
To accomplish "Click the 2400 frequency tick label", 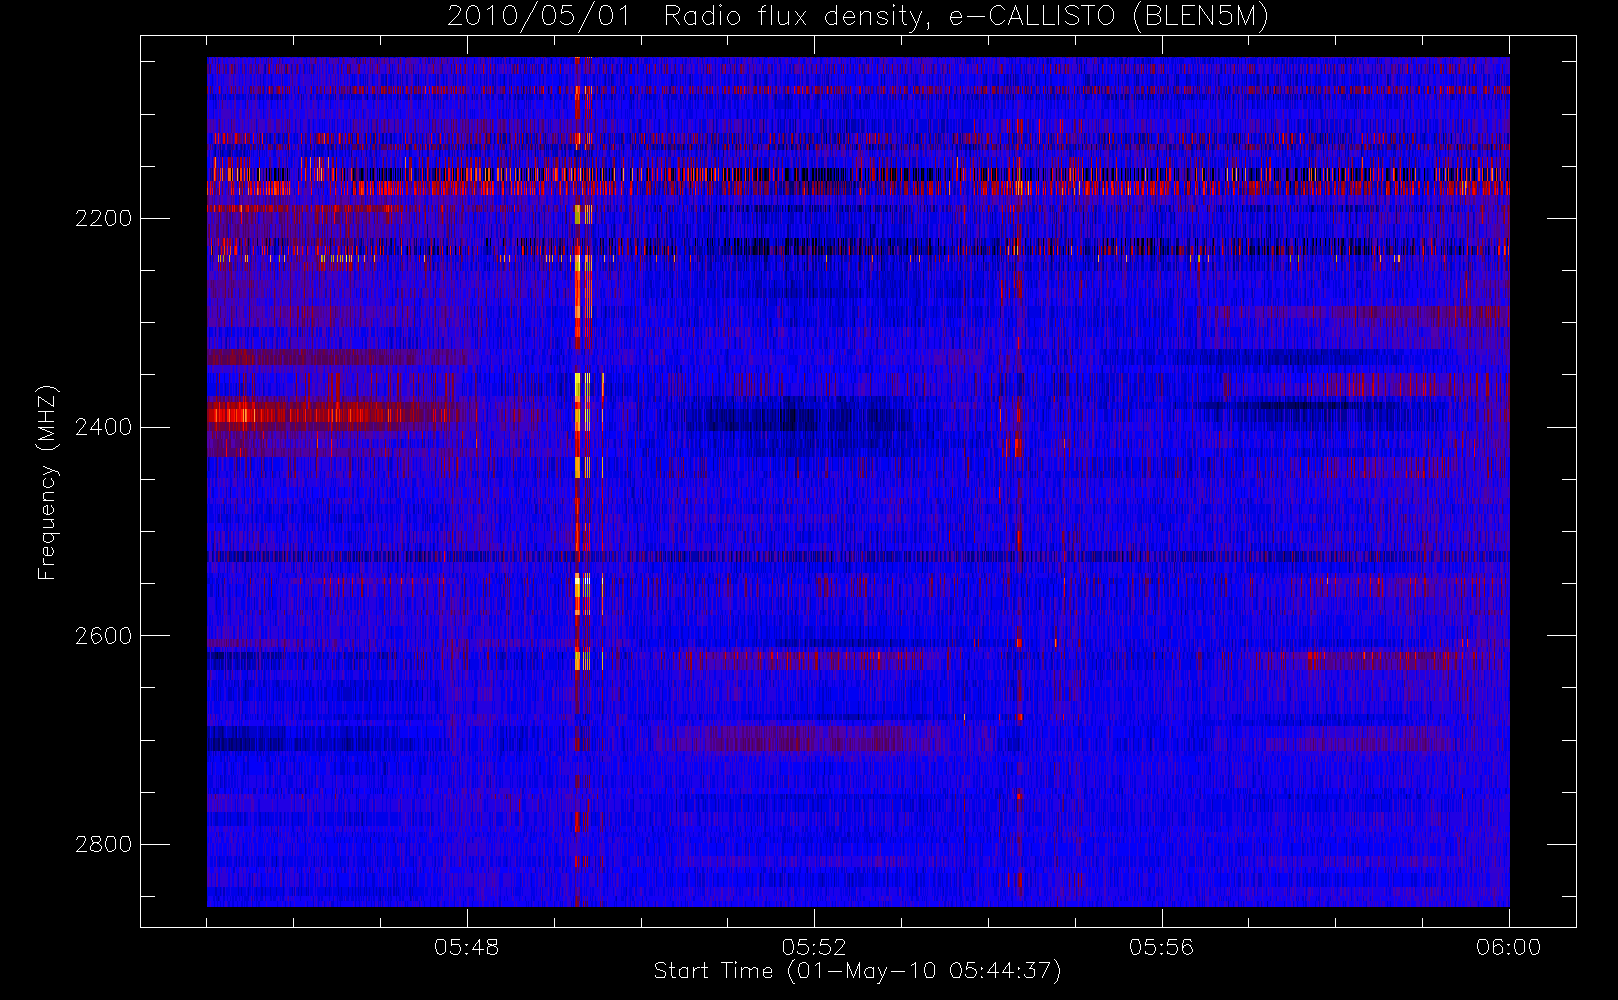I will [103, 427].
